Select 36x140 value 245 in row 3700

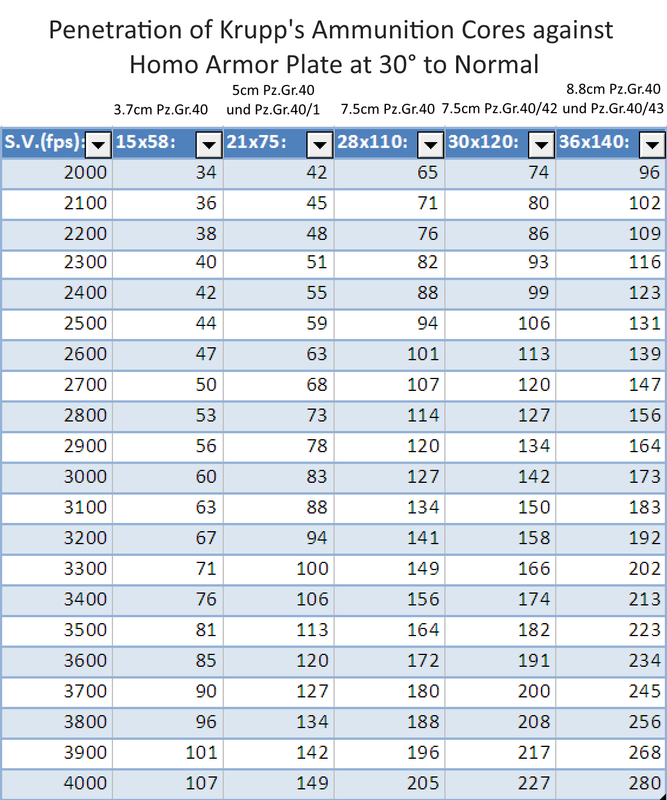[611, 692]
